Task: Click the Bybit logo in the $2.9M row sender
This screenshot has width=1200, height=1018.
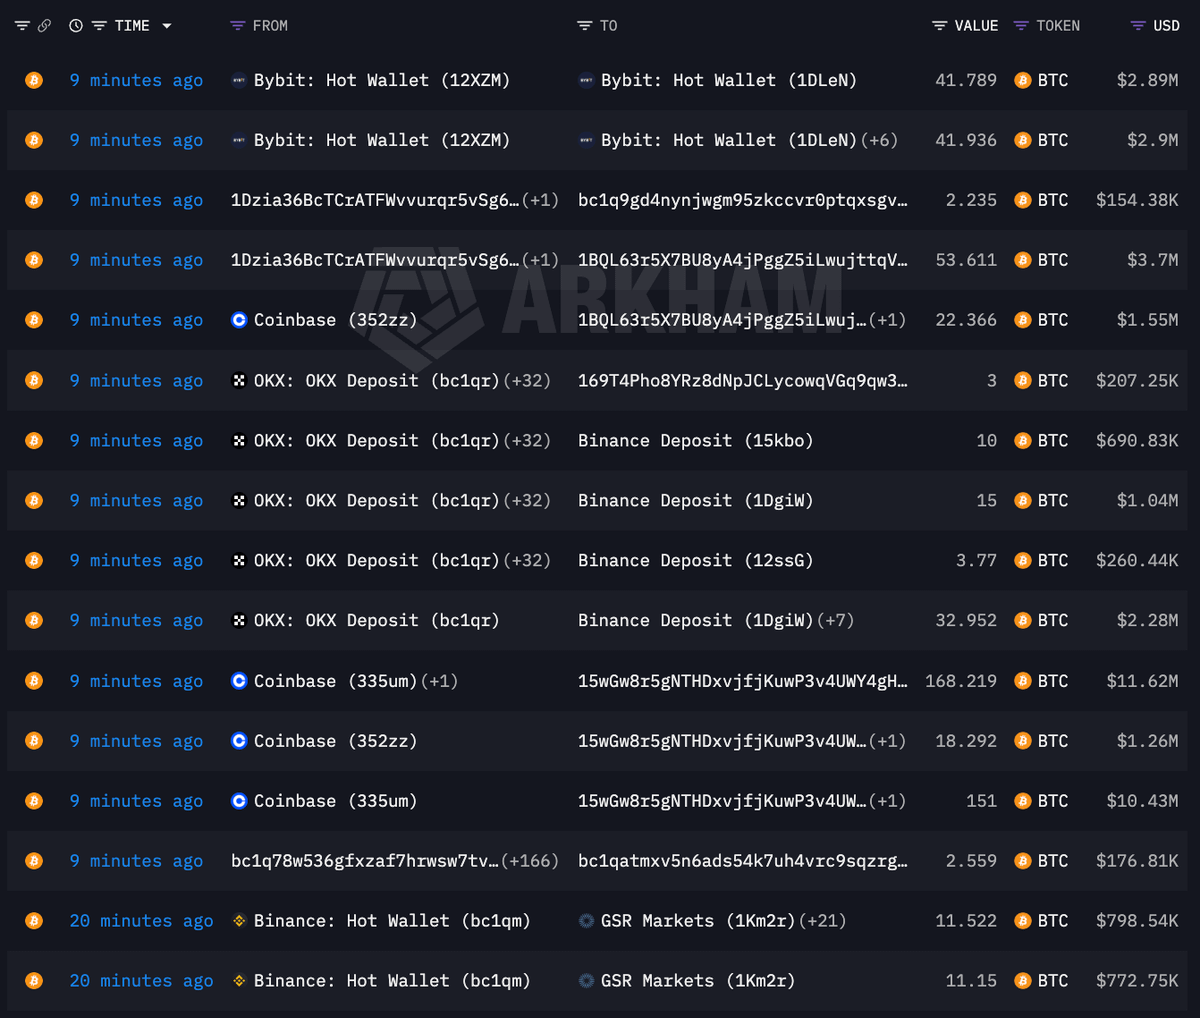Action: coord(239,140)
